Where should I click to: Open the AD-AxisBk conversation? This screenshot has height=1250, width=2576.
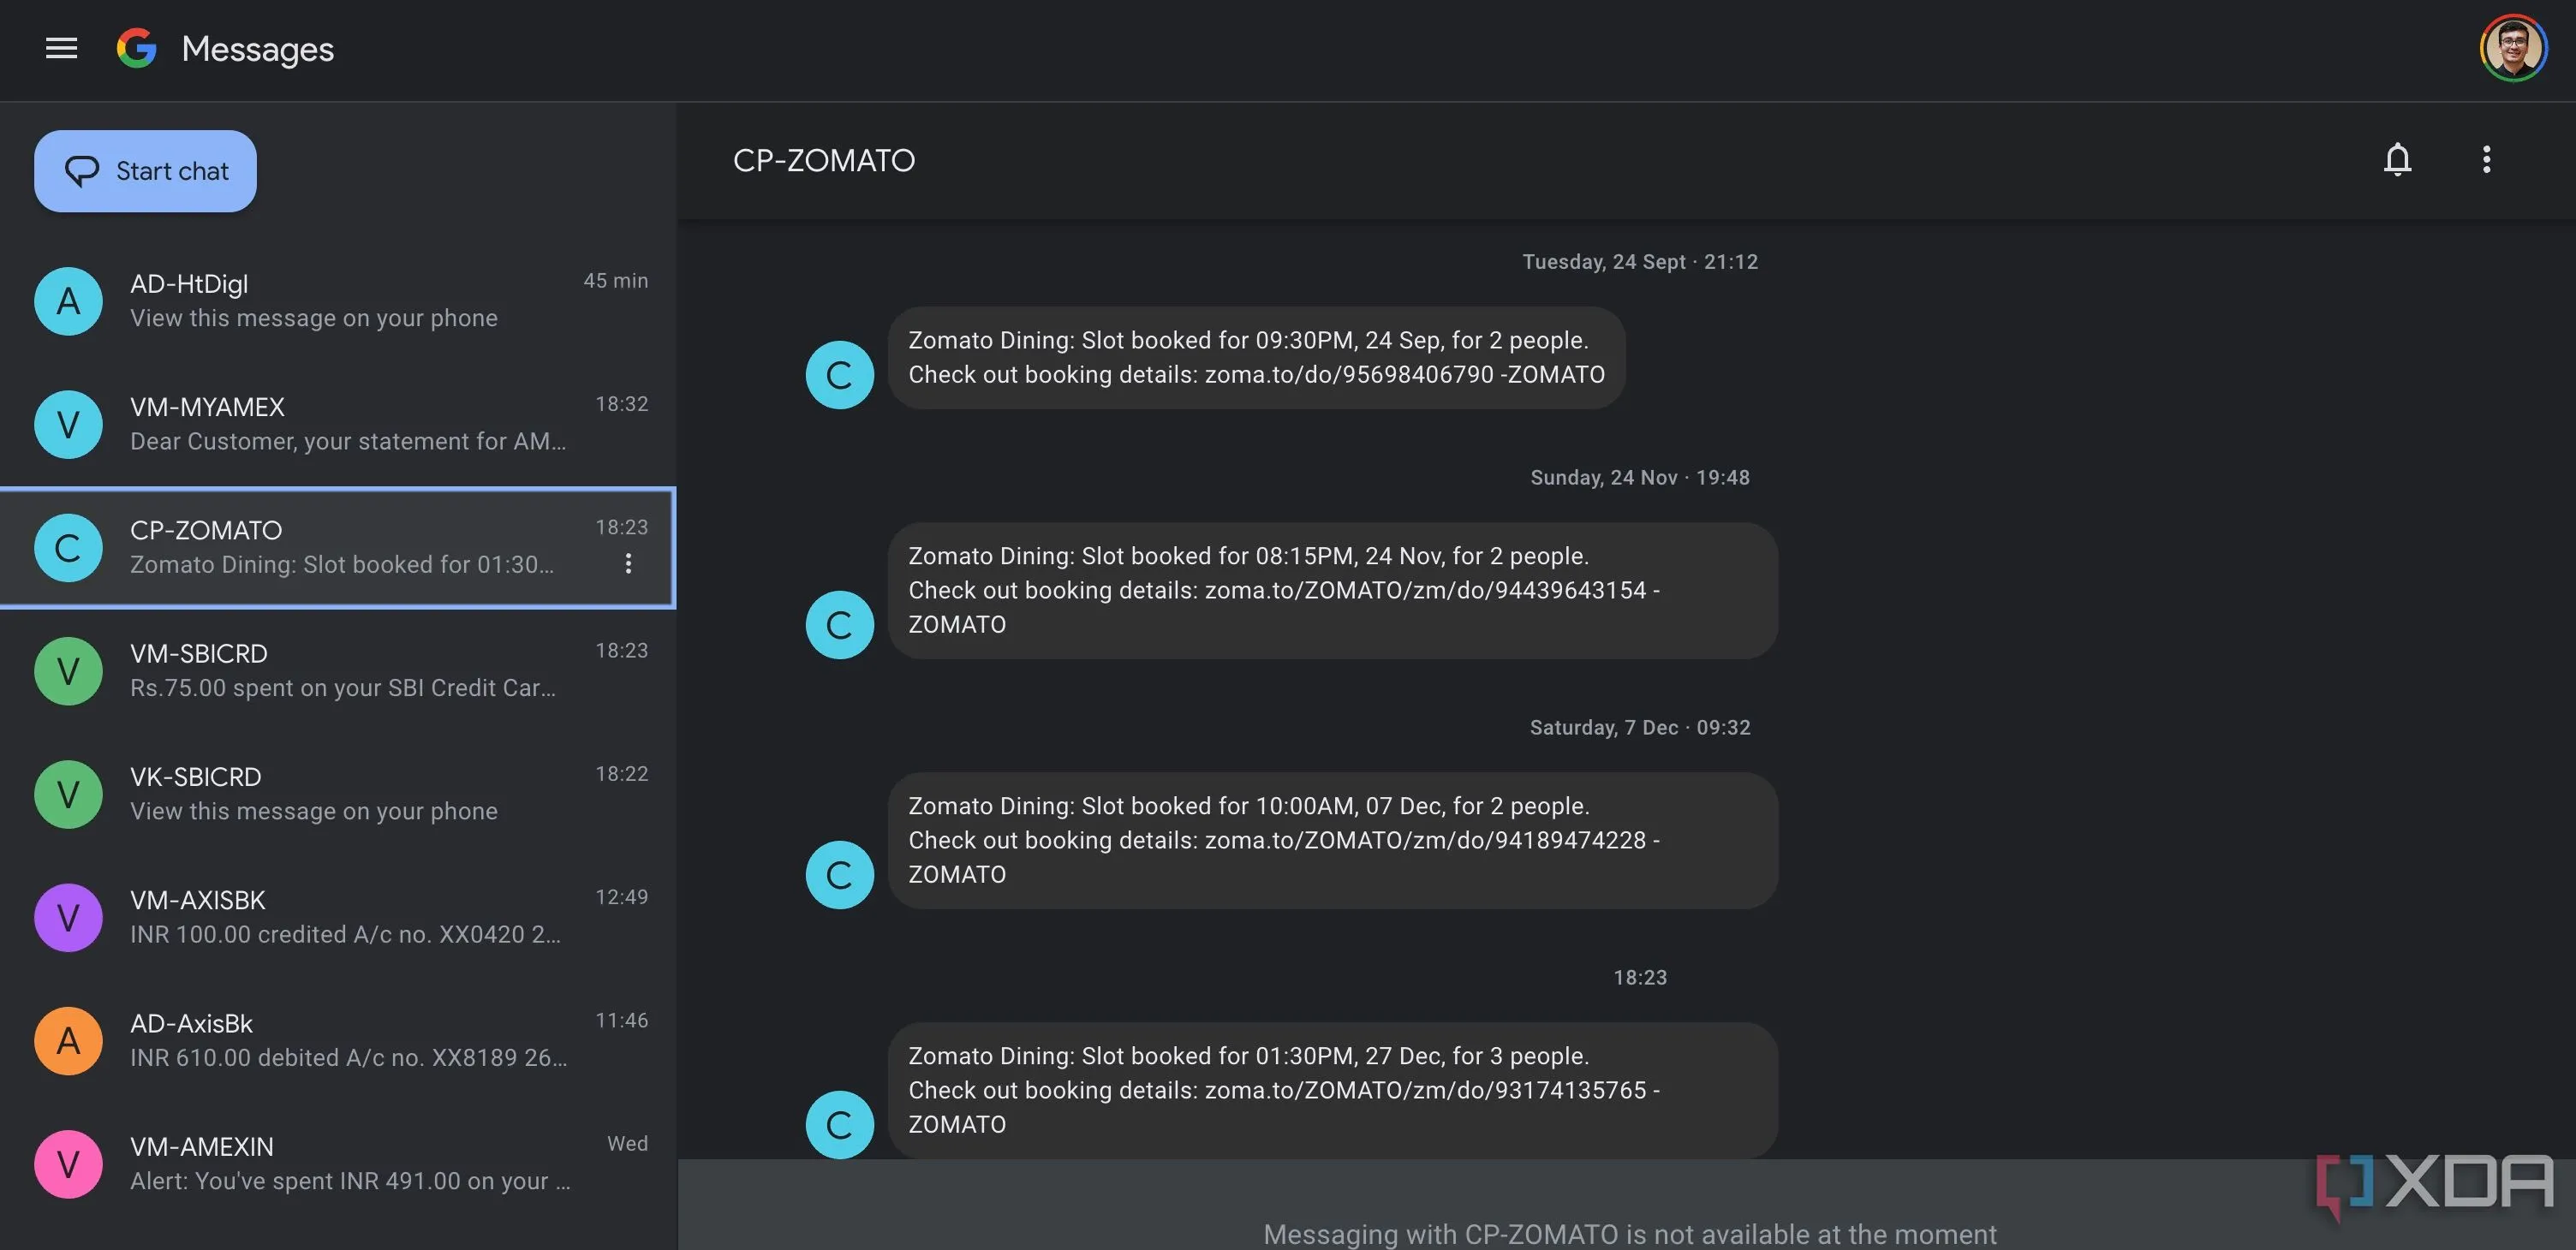pos(338,1041)
